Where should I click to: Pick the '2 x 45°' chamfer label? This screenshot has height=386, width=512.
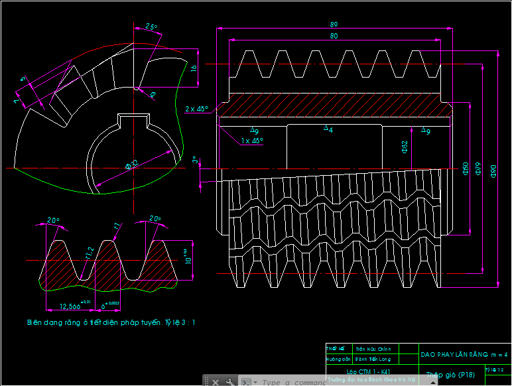(x=197, y=109)
